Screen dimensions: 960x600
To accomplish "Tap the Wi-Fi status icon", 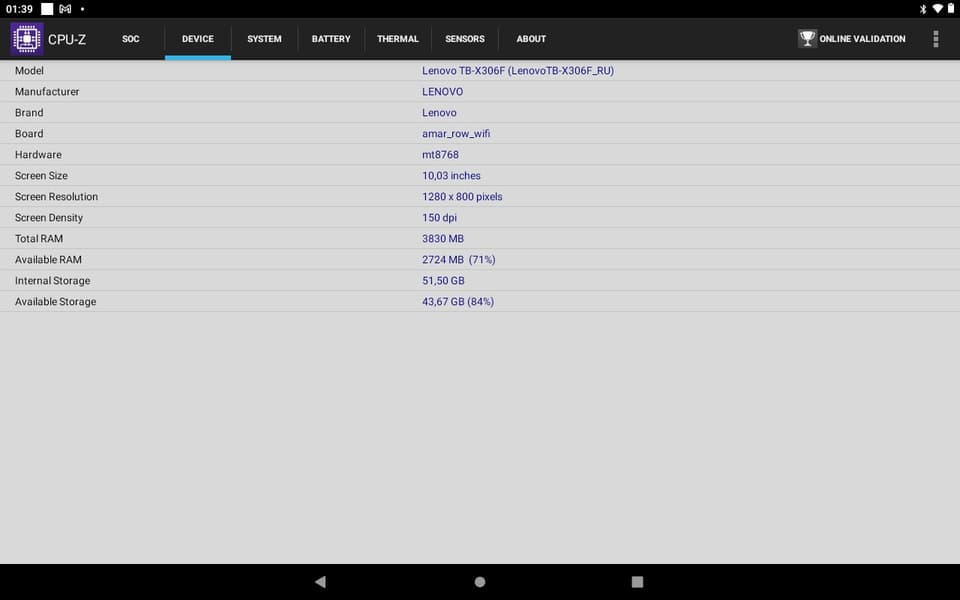I will 937,9.
